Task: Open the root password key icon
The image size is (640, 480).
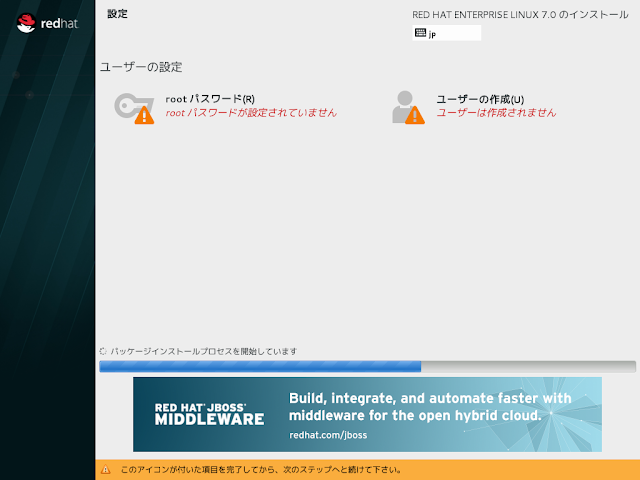Action: (134, 108)
